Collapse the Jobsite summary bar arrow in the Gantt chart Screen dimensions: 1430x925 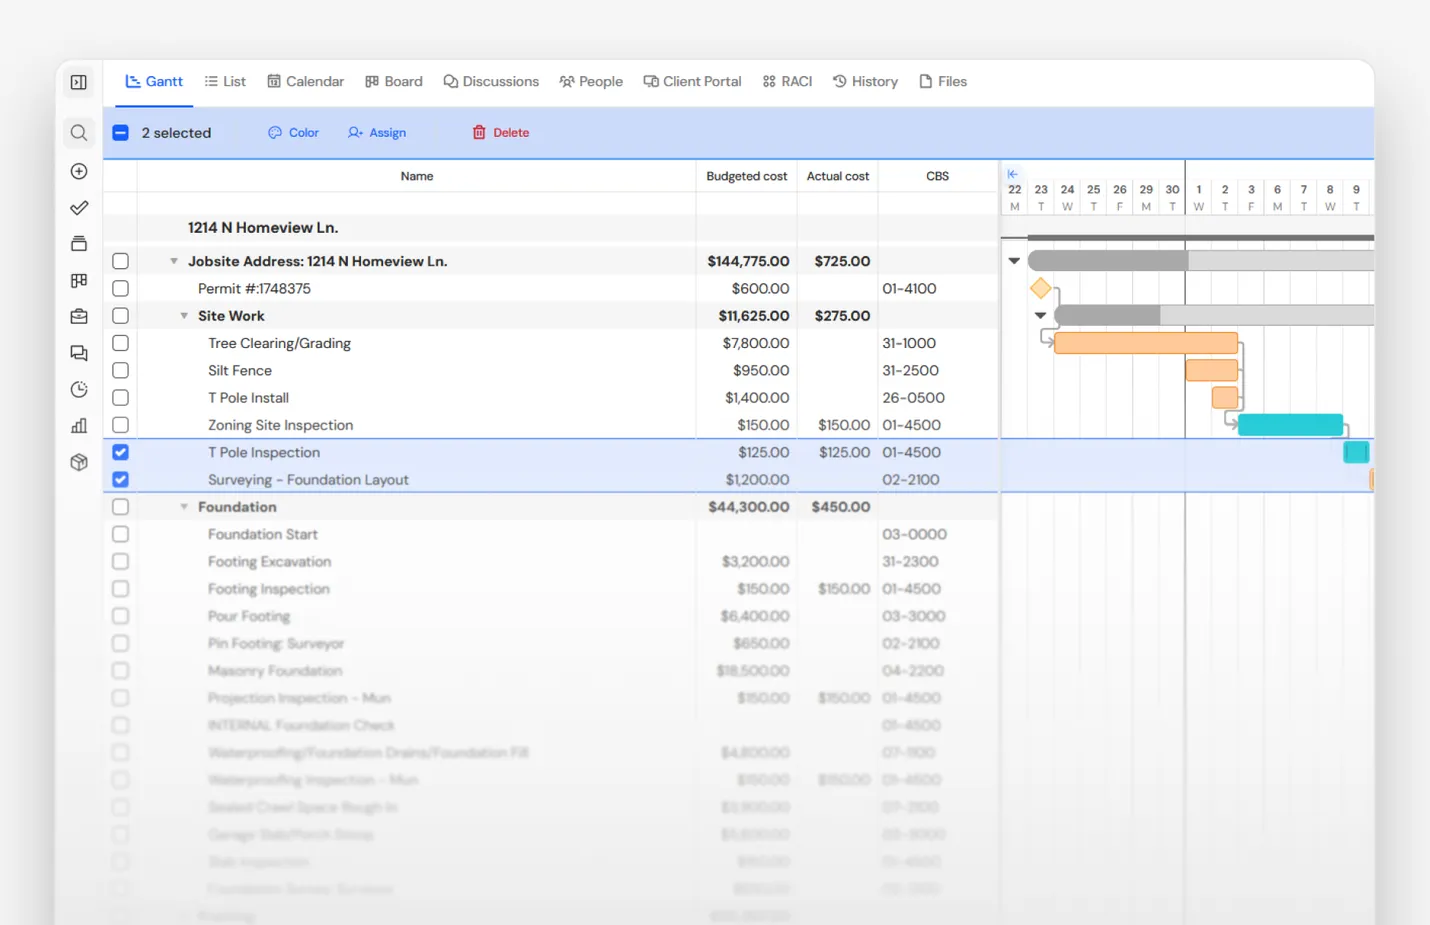click(1014, 261)
